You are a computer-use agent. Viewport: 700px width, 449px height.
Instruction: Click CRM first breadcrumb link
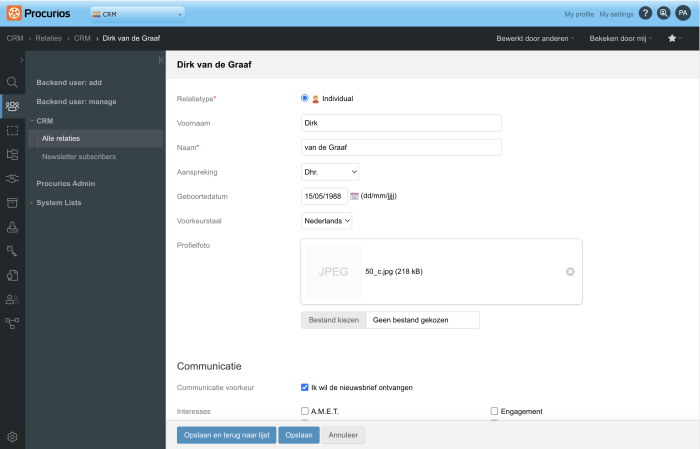tap(15, 38)
